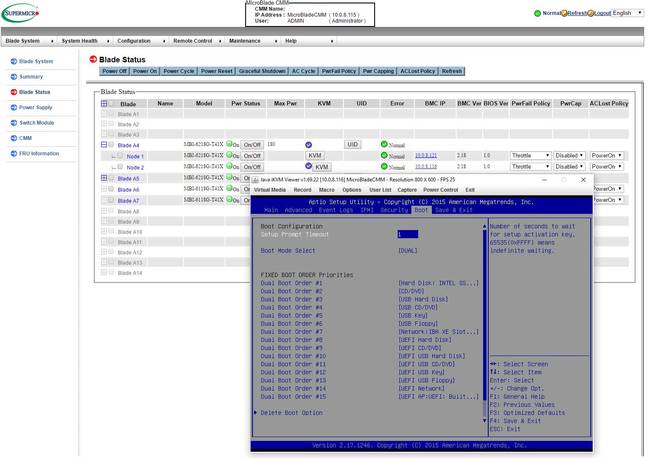This screenshot has height=458, width=648.
Task: Click the BIOS setup vertical scrollbar
Action: (x=485, y=323)
